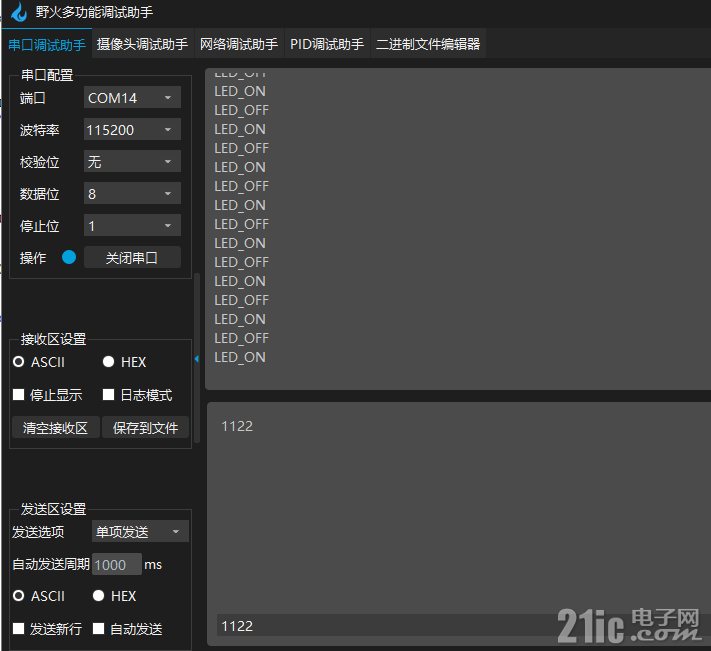Enable the 发送新行 checkbox
The height and width of the screenshot is (651, 711).
point(19,628)
